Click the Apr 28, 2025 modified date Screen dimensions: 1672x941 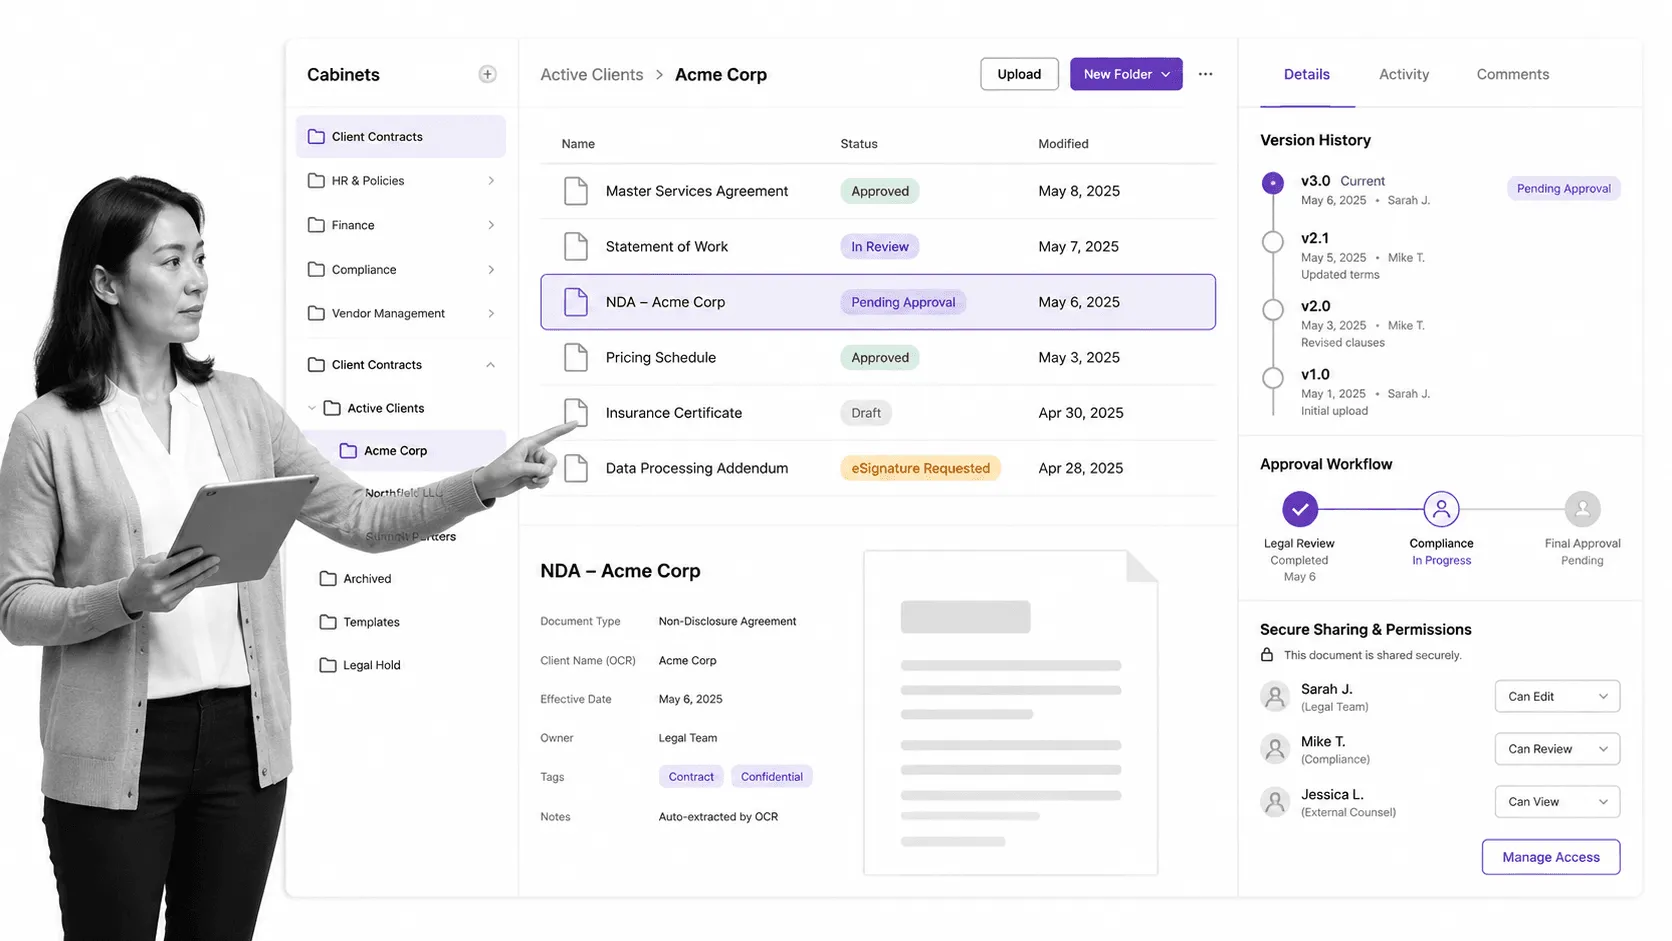[1081, 468]
